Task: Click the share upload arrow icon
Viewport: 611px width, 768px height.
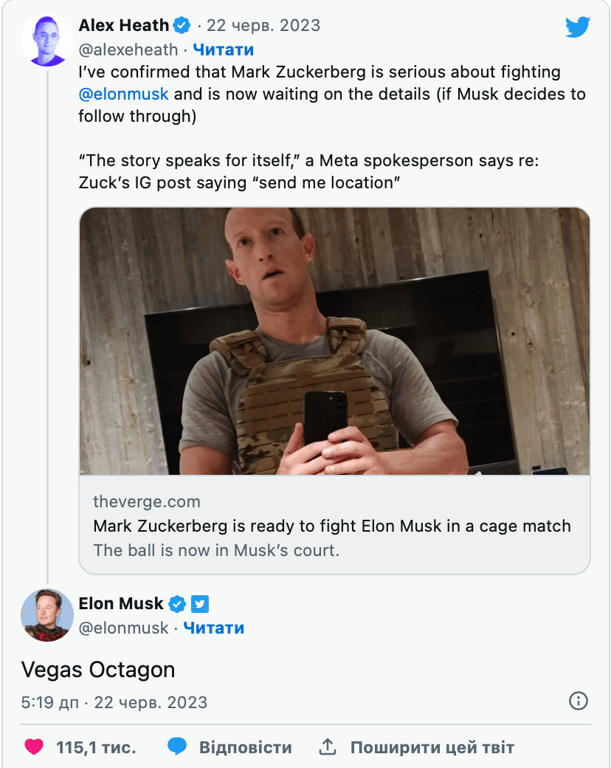Action: 327,747
